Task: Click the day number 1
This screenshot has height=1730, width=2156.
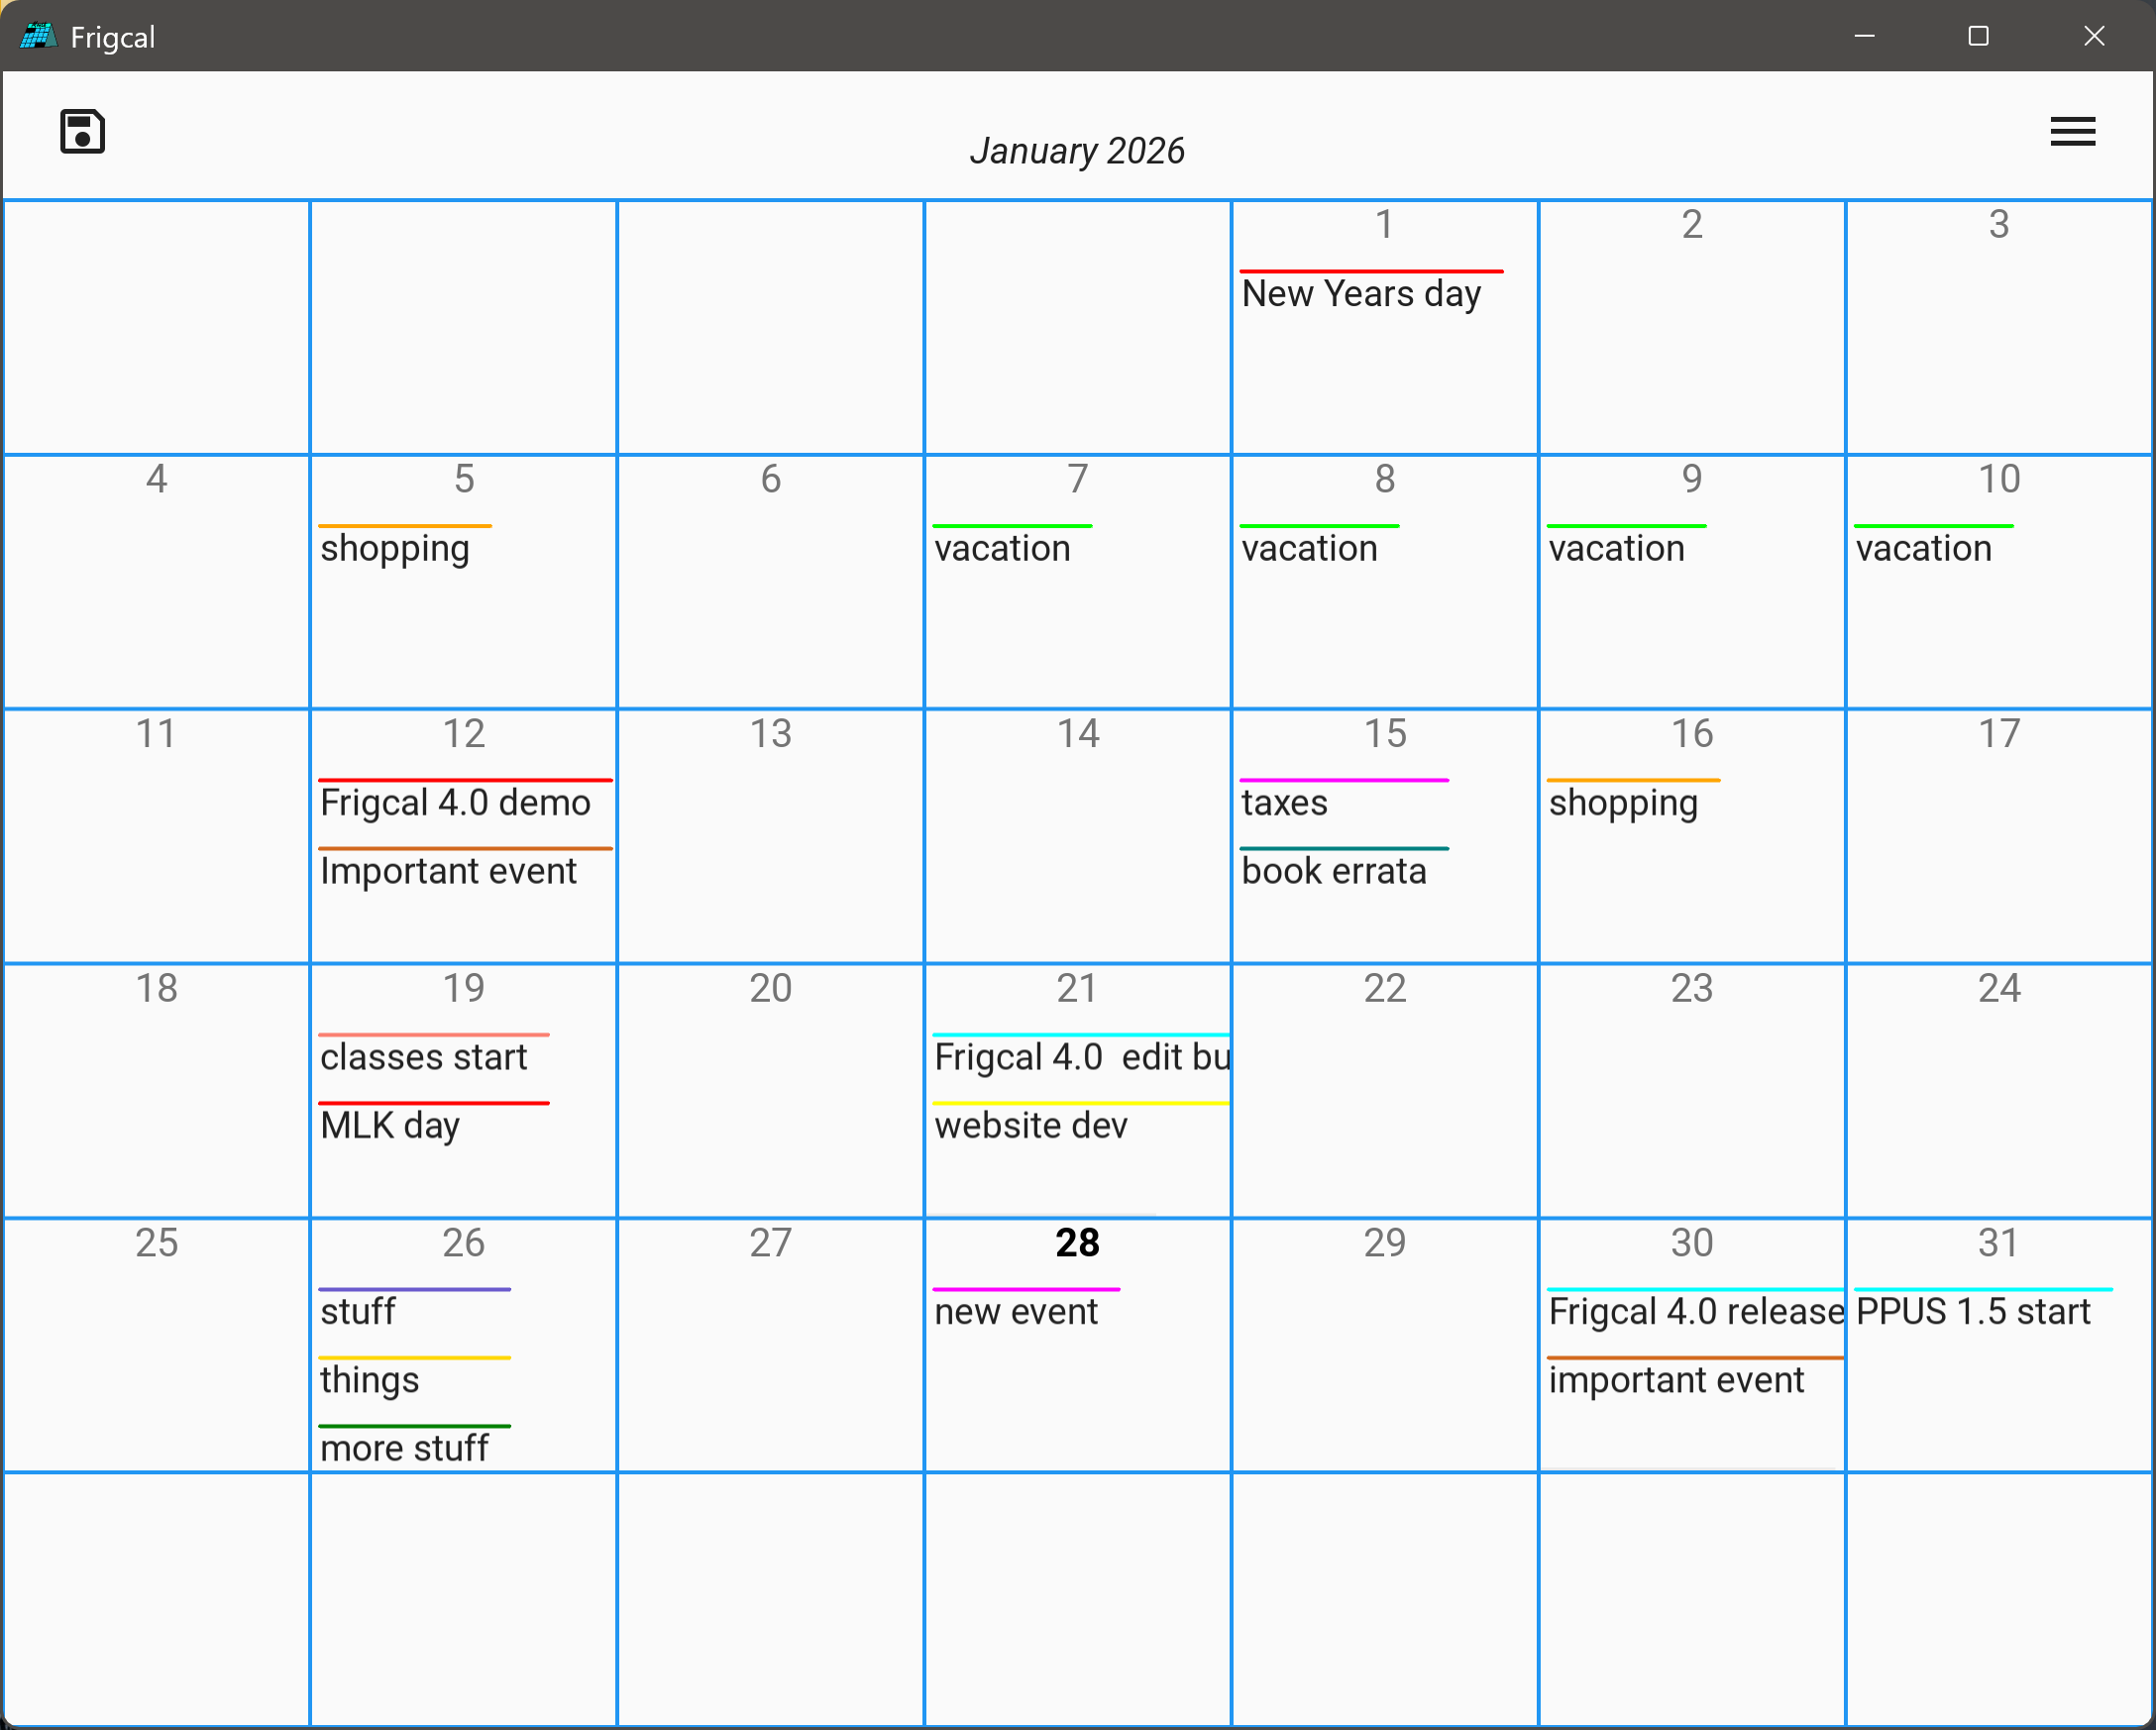Action: pyautogui.click(x=1385, y=224)
